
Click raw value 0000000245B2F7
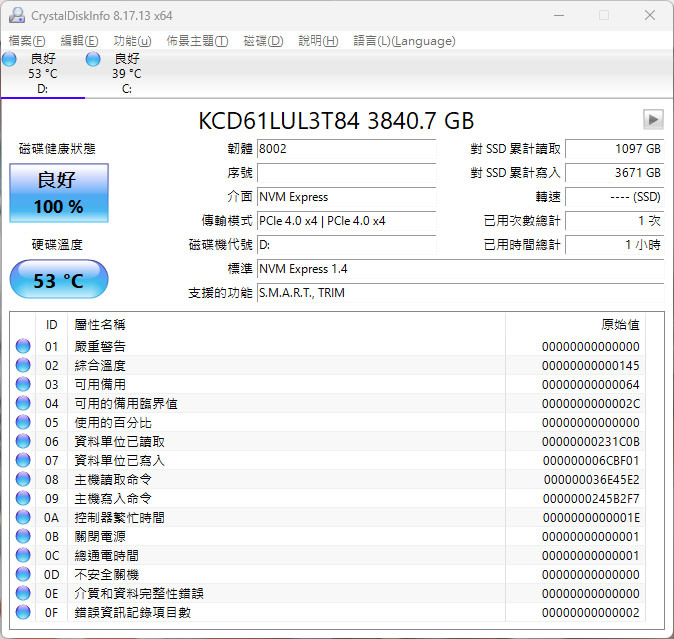click(x=591, y=498)
